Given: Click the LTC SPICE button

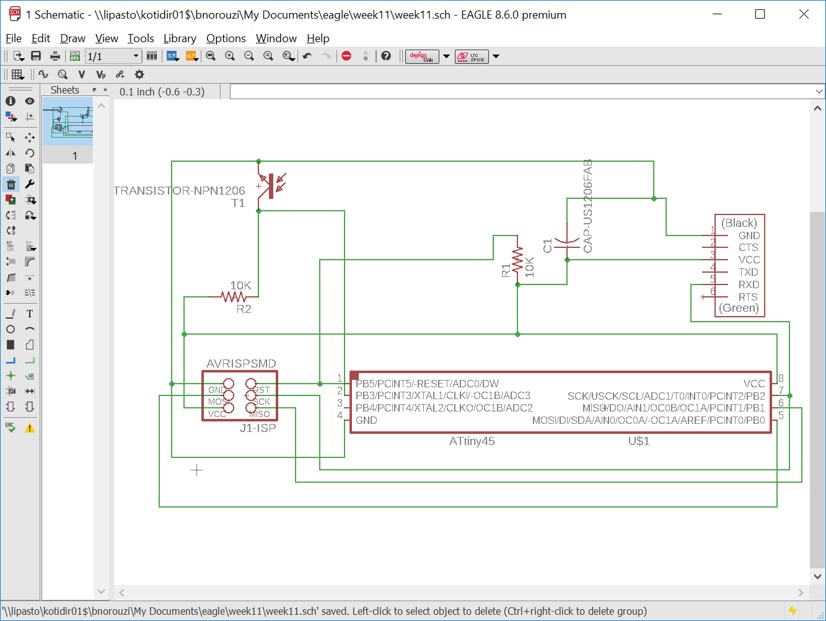Looking at the screenshot, I should pos(471,56).
